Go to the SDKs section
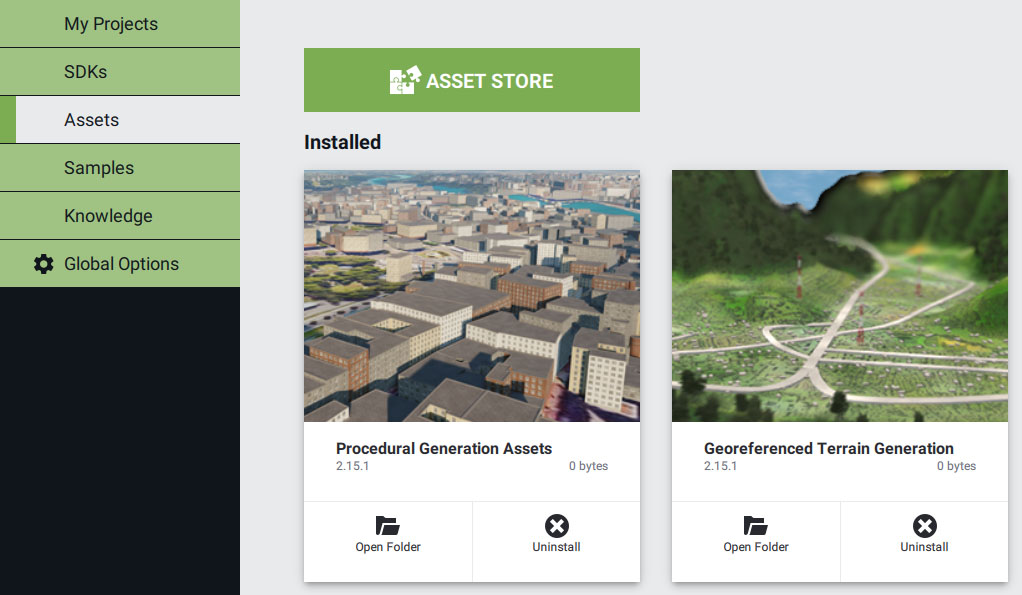 120,72
